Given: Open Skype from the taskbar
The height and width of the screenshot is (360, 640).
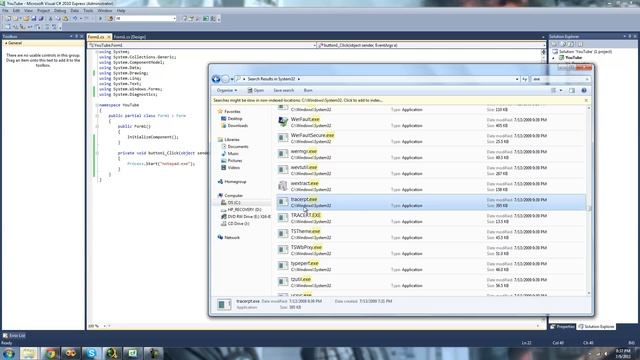Looking at the screenshot, I should (91, 353).
